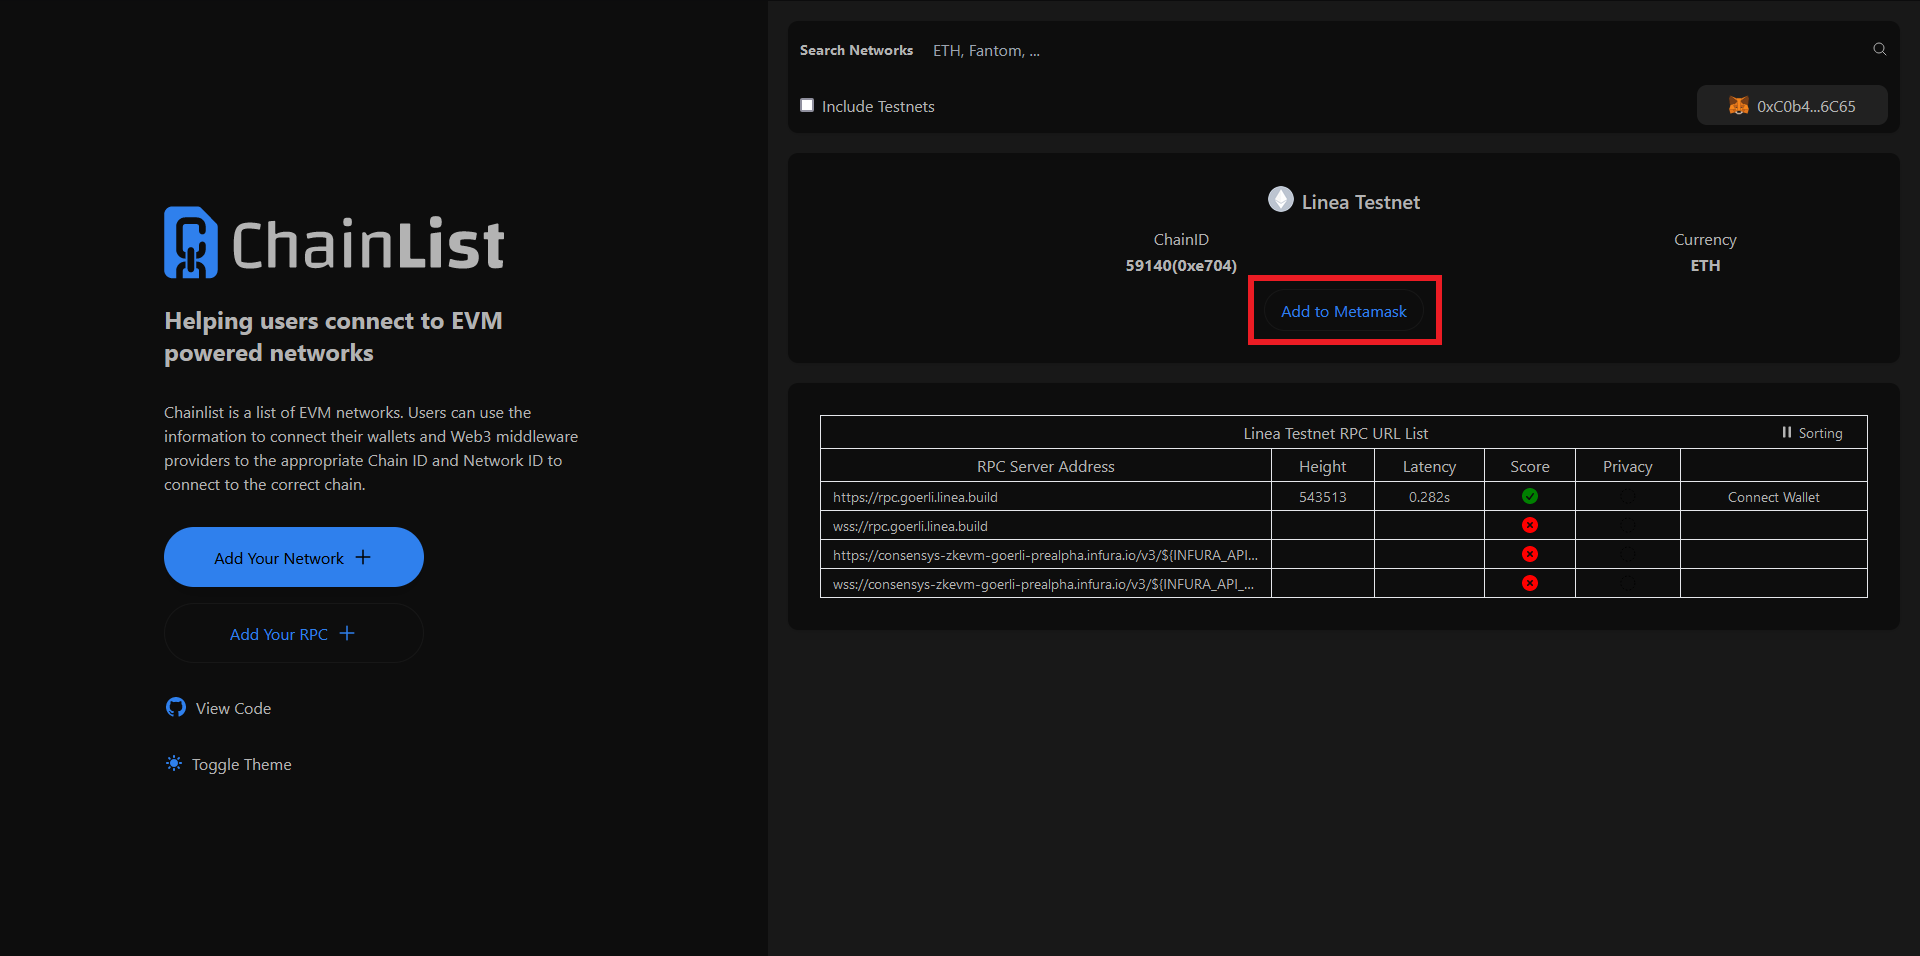1920x956 pixels.
Task: Click the ChainList logo
Action: click(x=334, y=243)
